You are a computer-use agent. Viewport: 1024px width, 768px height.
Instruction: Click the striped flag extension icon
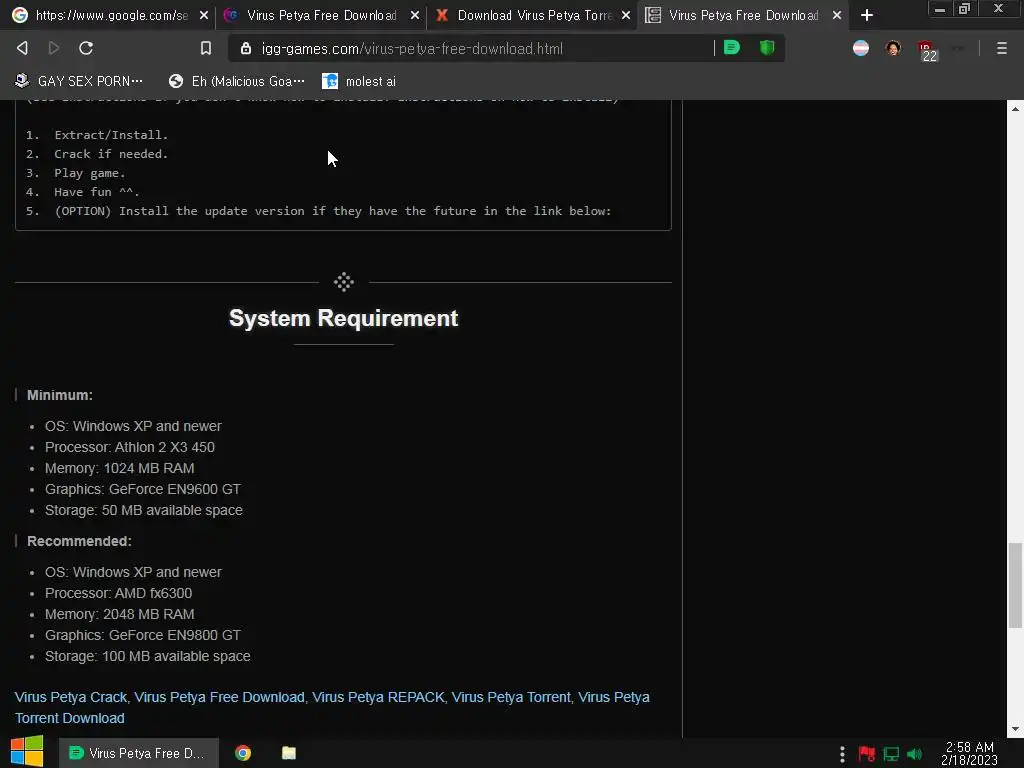tap(861, 48)
